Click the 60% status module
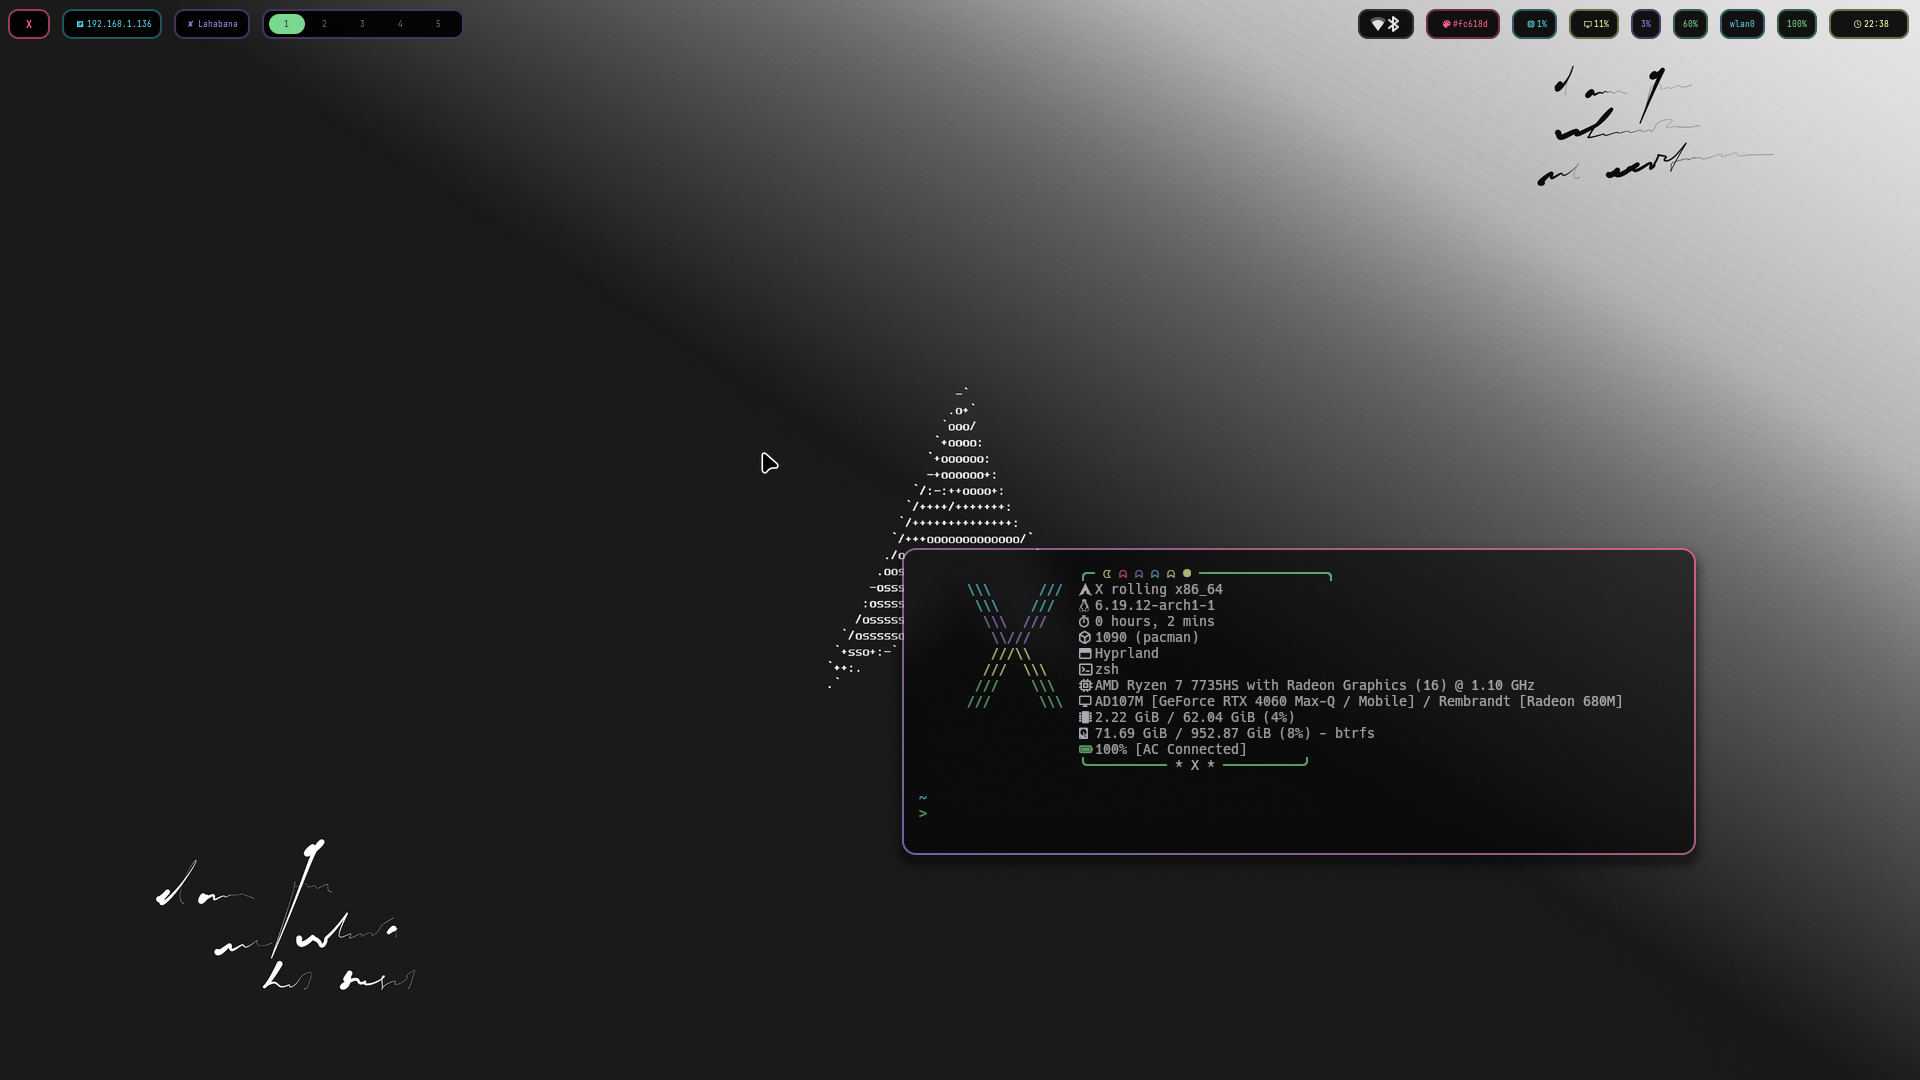 [1690, 24]
